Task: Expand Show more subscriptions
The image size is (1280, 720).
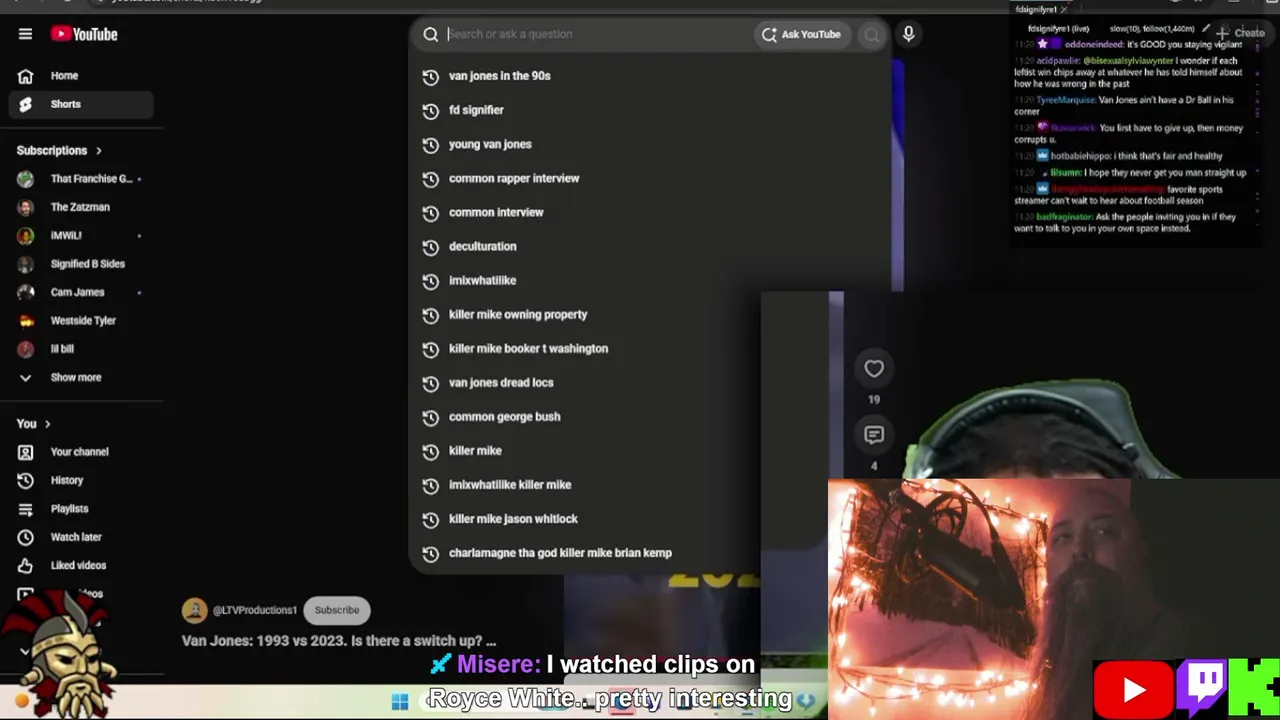Action: click(x=80, y=378)
